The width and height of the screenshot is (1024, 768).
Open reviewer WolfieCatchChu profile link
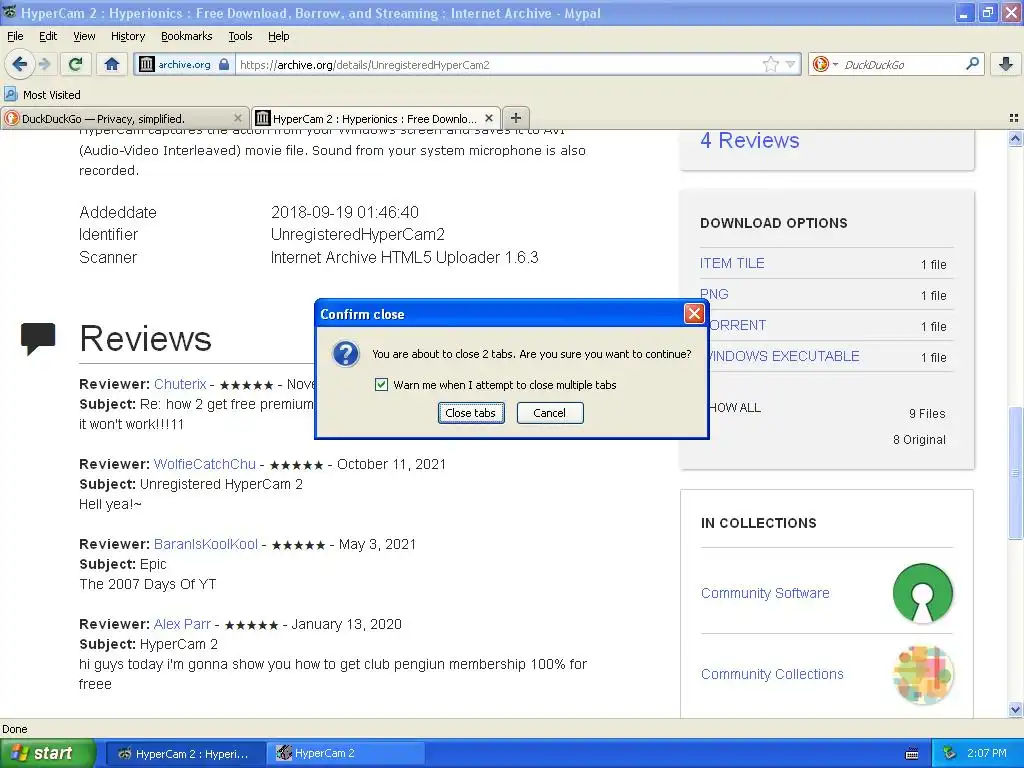tap(204, 464)
